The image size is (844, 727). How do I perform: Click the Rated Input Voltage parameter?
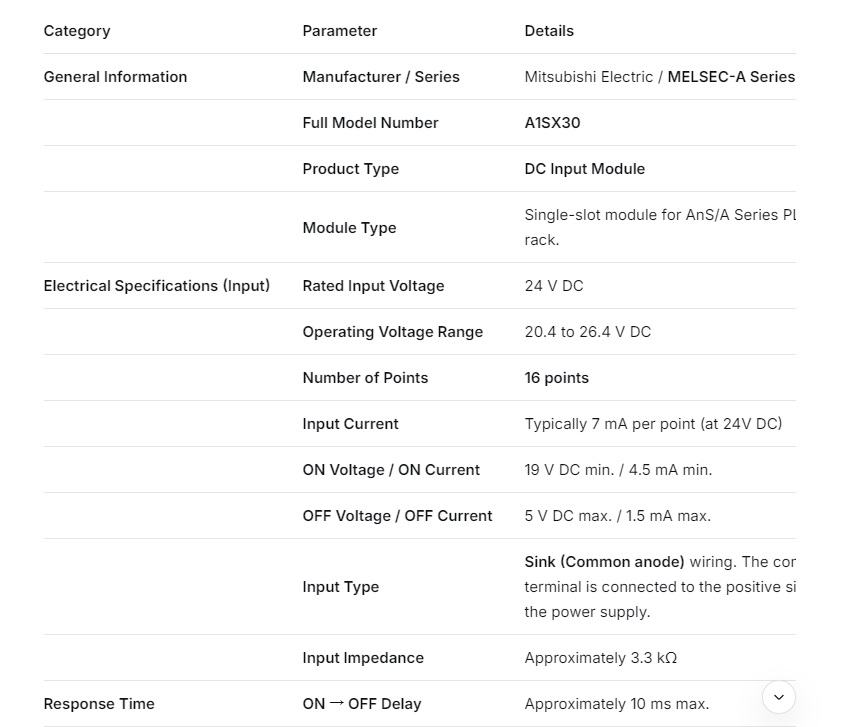(373, 286)
